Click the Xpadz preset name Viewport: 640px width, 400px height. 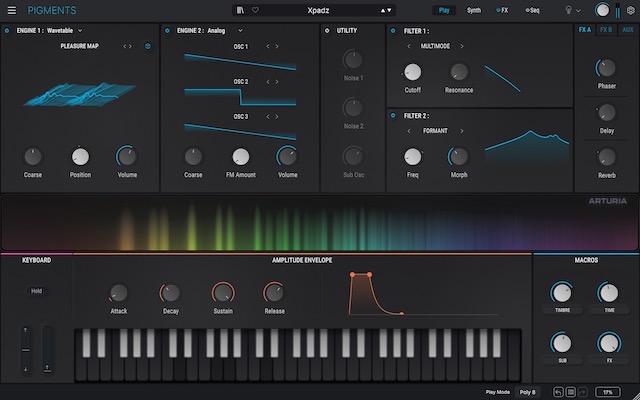click(320, 10)
